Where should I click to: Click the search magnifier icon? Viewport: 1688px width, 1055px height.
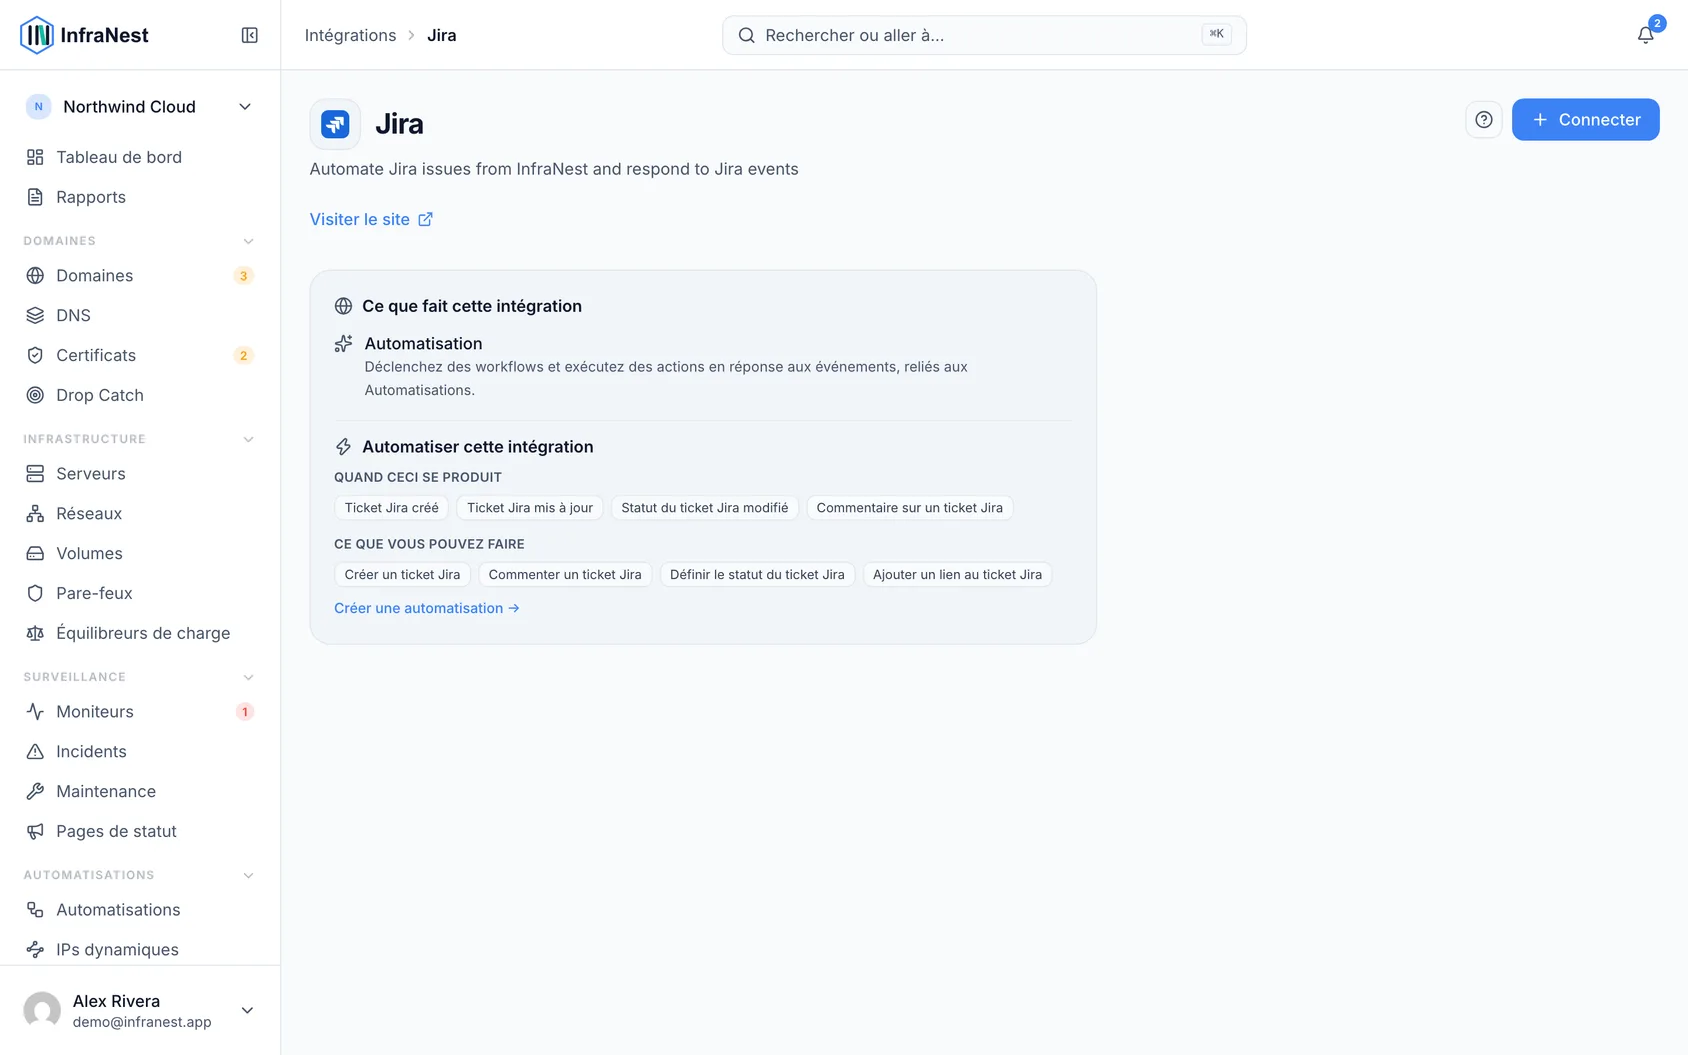[x=746, y=35]
